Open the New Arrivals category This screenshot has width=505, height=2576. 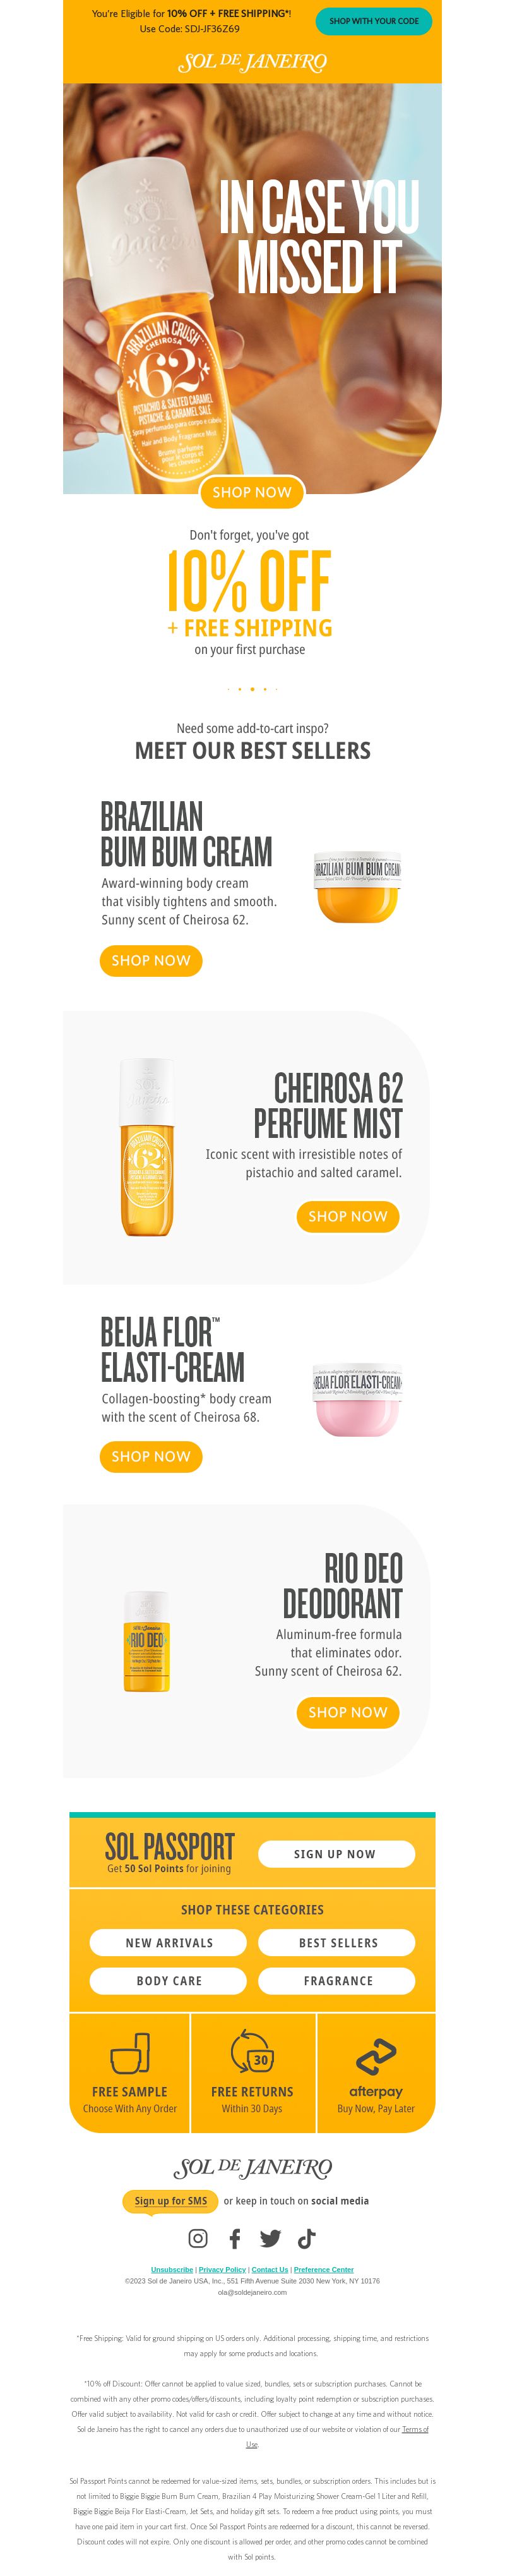pyautogui.click(x=169, y=1942)
